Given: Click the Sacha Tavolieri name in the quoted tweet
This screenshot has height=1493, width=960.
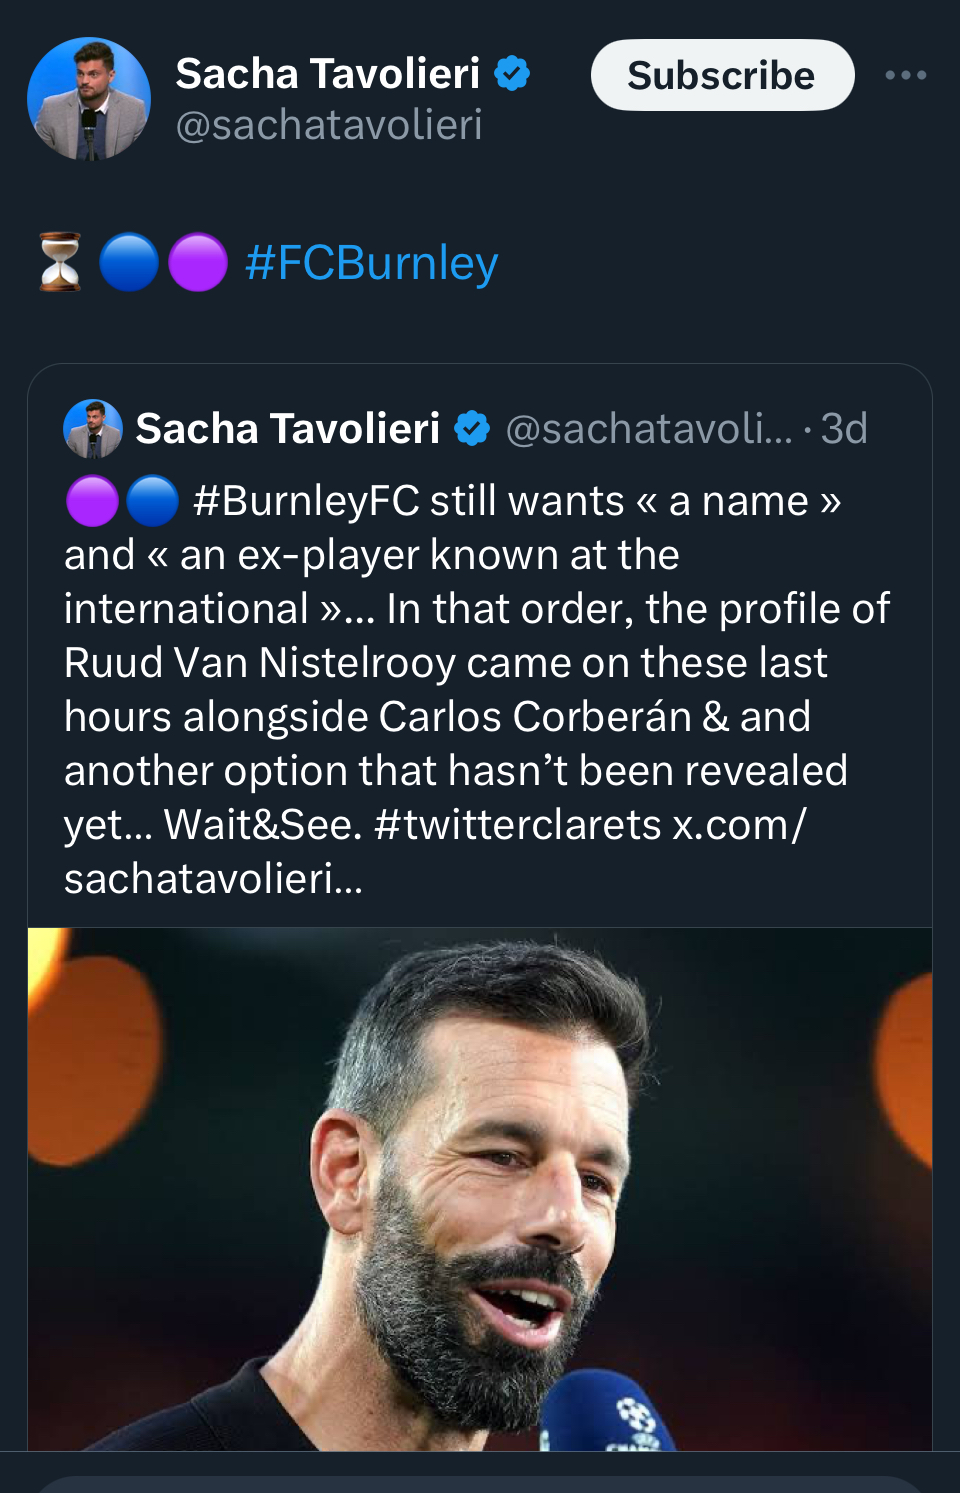Looking at the screenshot, I should [x=288, y=429].
